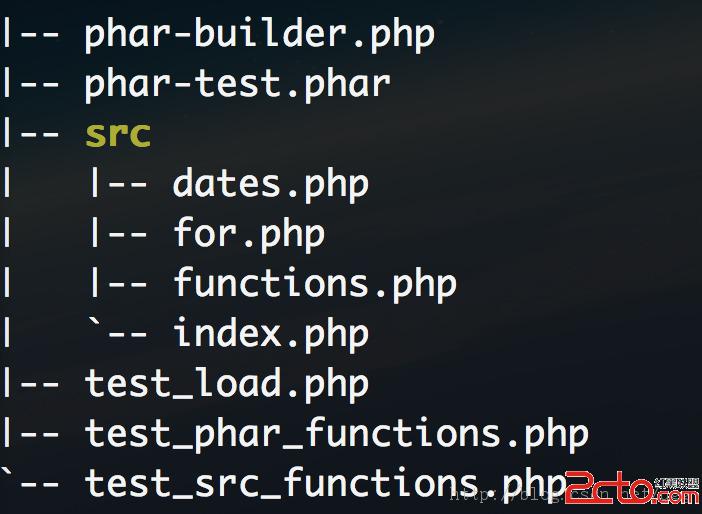Click index.php in src folder
This screenshot has height=514, width=702.
(270, 334)
